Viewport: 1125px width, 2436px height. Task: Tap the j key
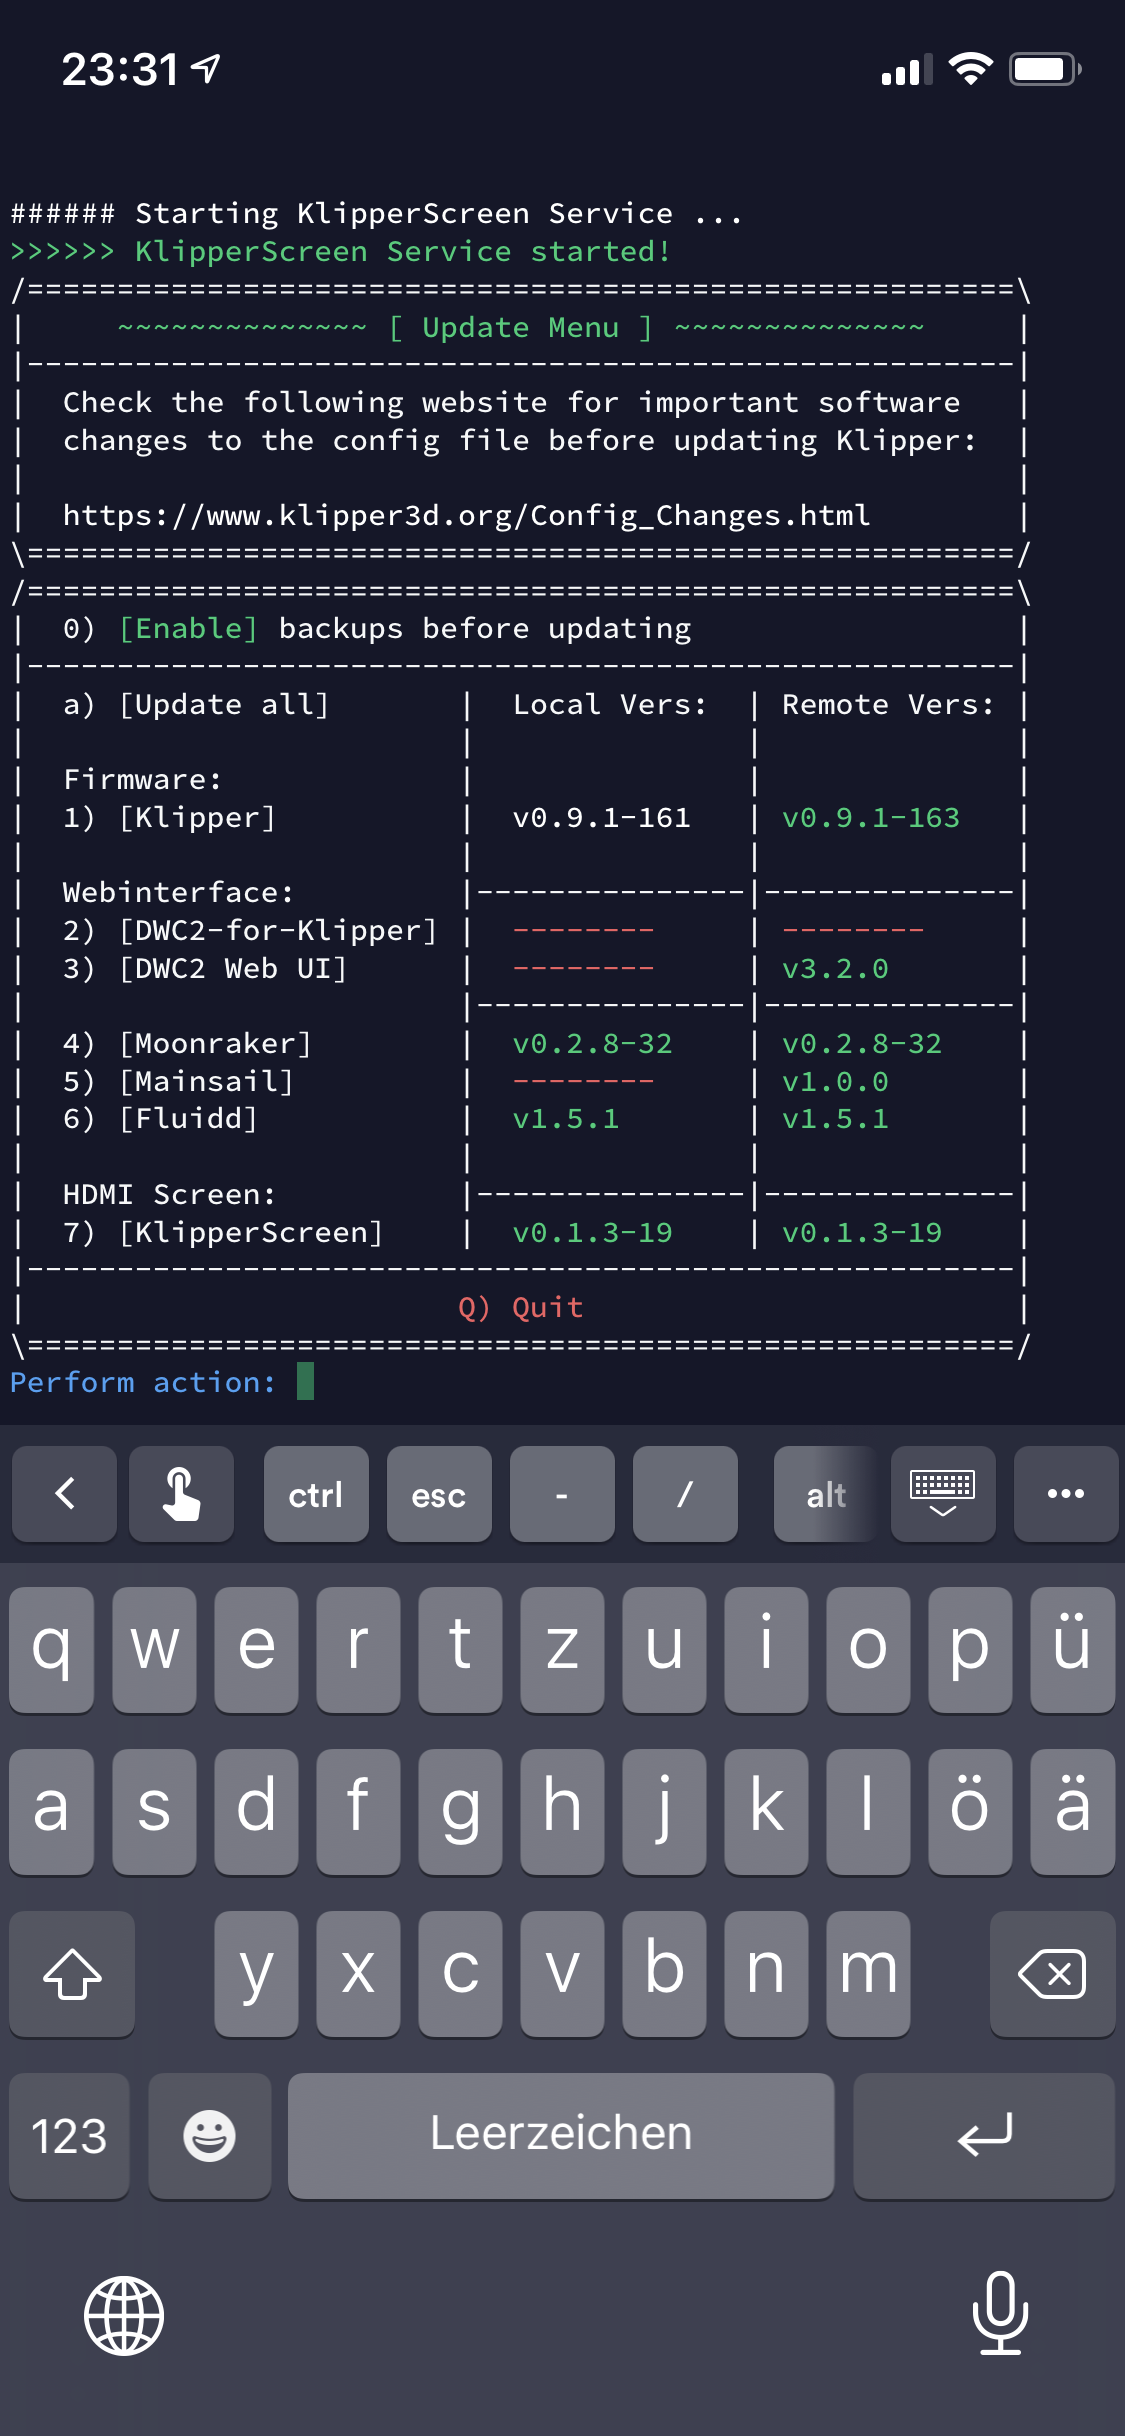click(x=664, y=1812)
